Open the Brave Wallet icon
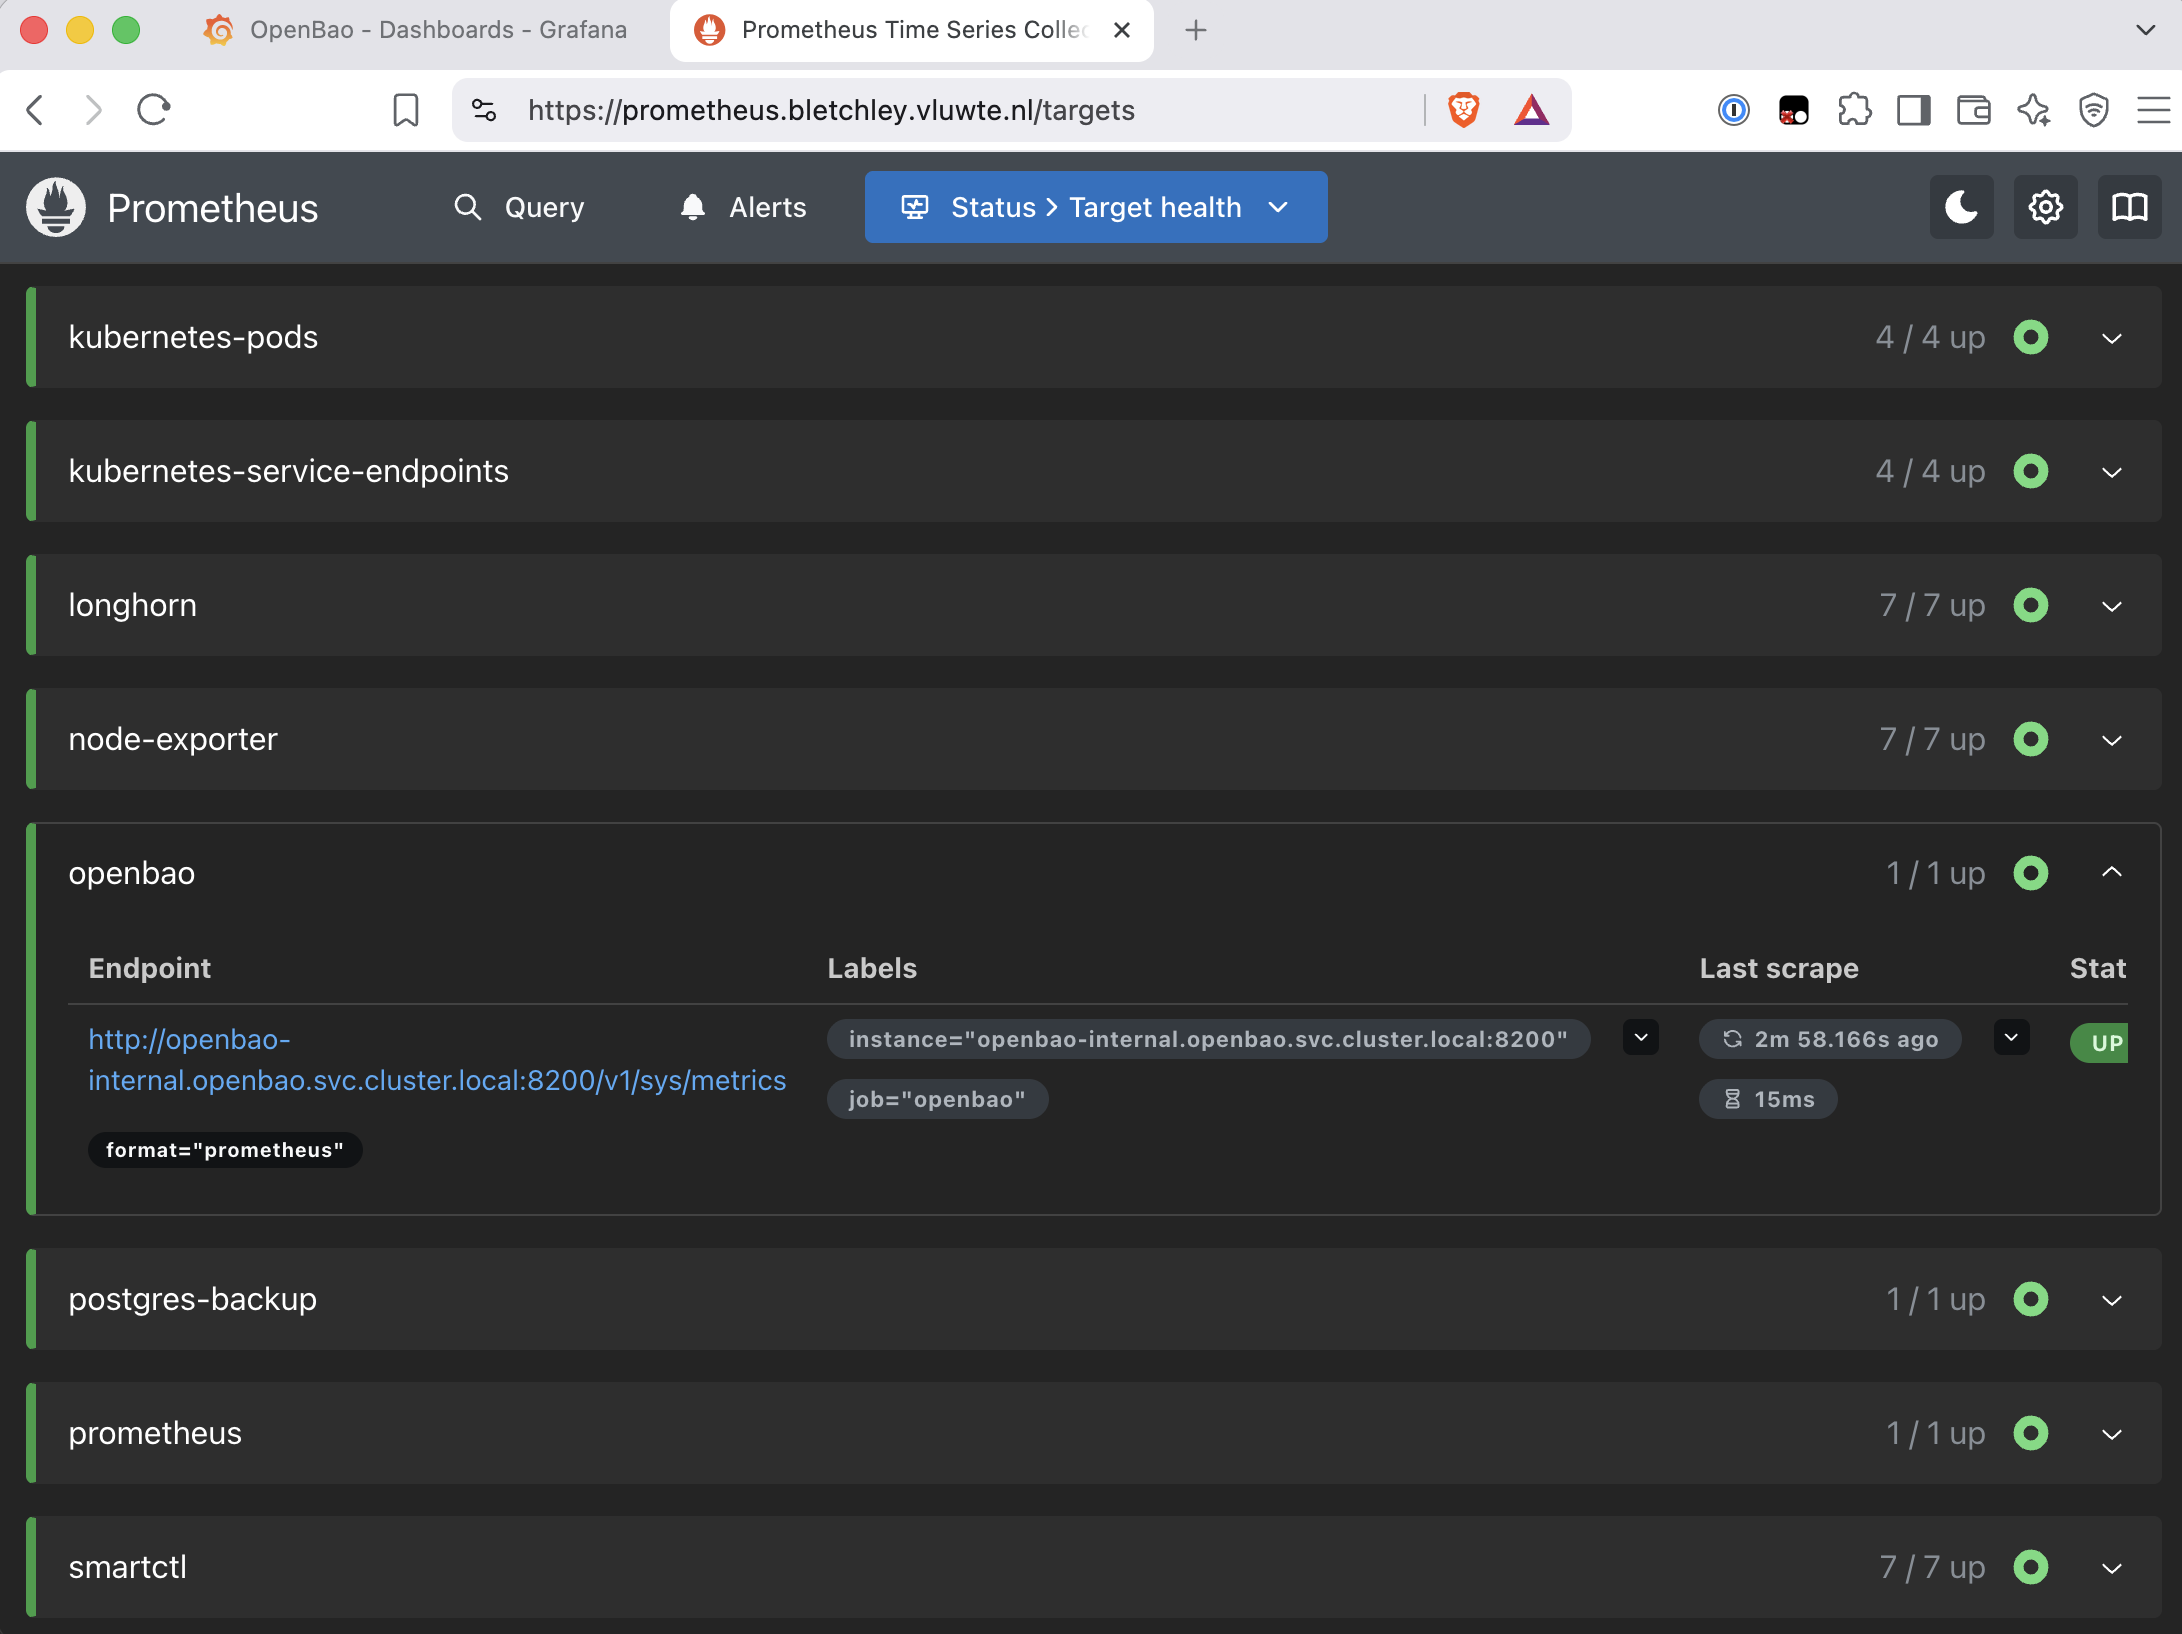 (1973, 110)
